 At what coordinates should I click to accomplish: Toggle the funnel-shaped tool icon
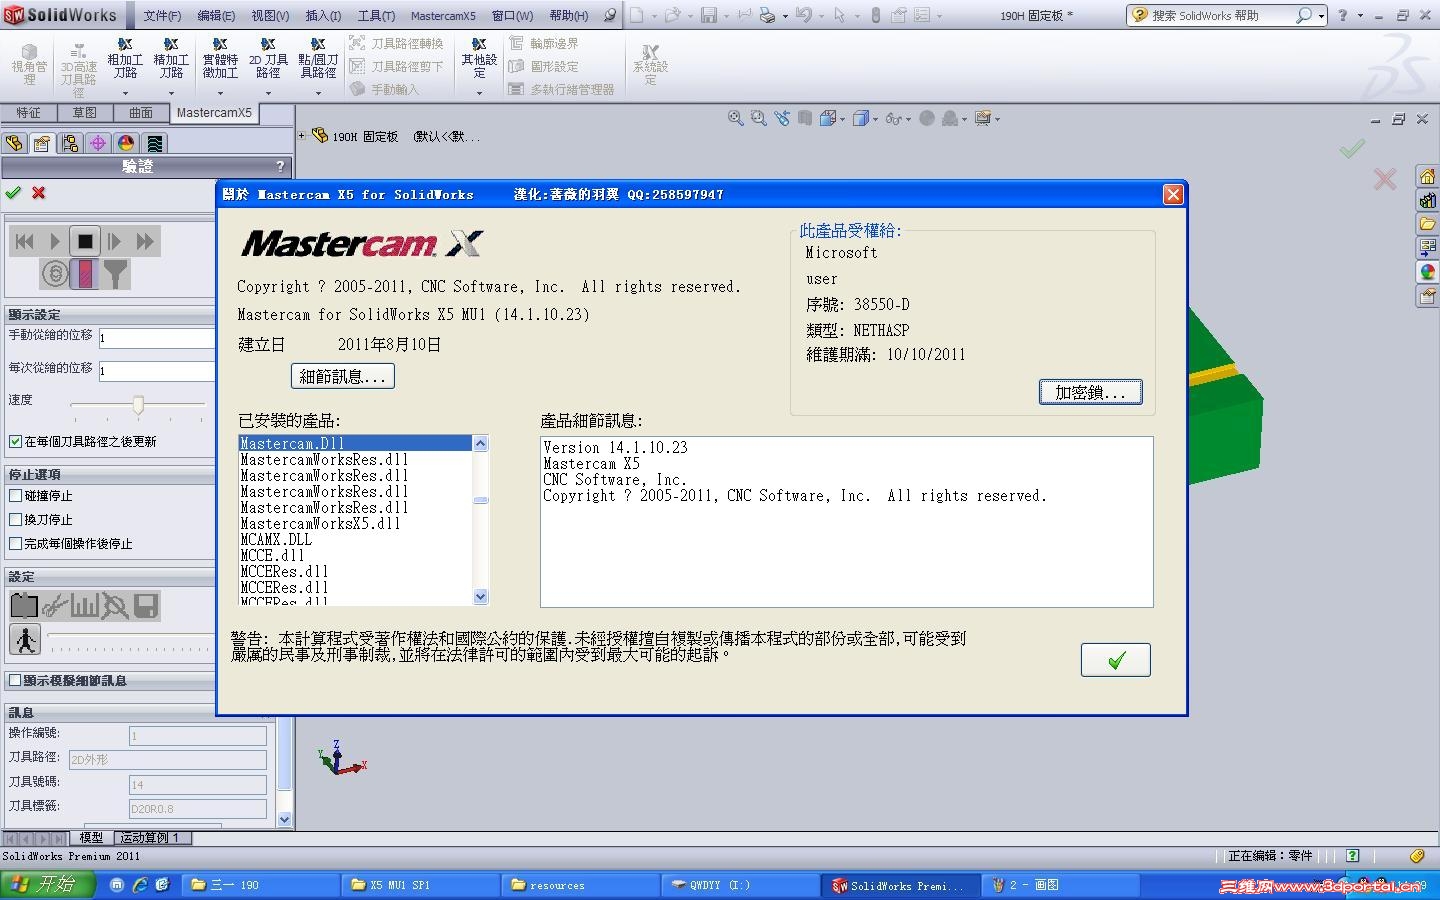[116, 274]
